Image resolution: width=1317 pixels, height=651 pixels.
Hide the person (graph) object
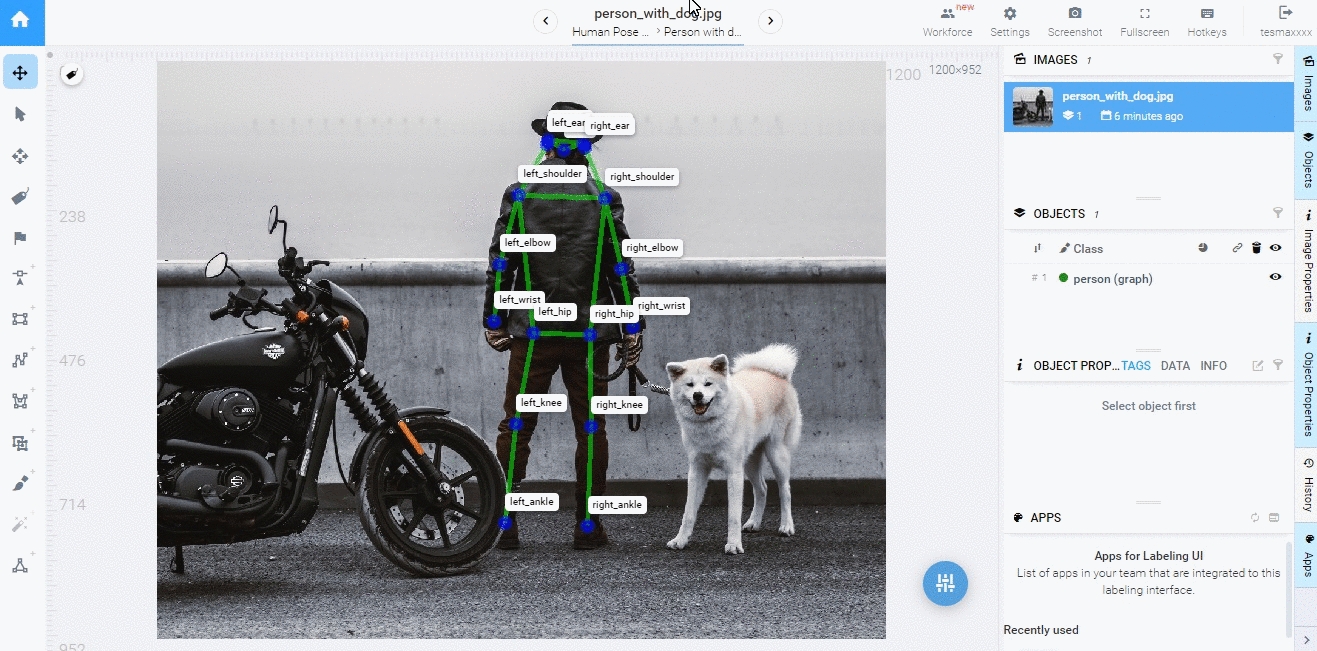coord(1275,277)
